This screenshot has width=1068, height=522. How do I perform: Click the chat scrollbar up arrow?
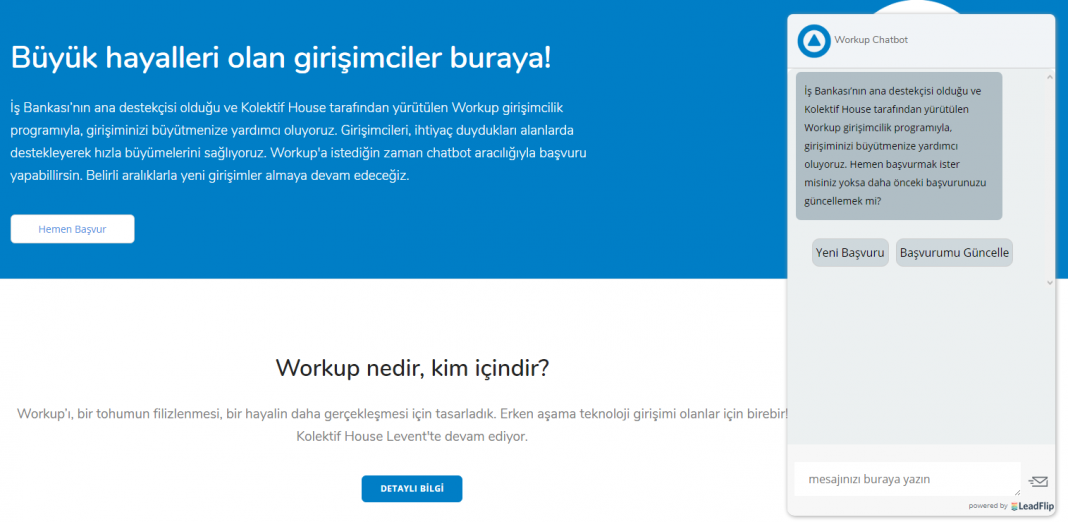click(x=1050, y=77)
